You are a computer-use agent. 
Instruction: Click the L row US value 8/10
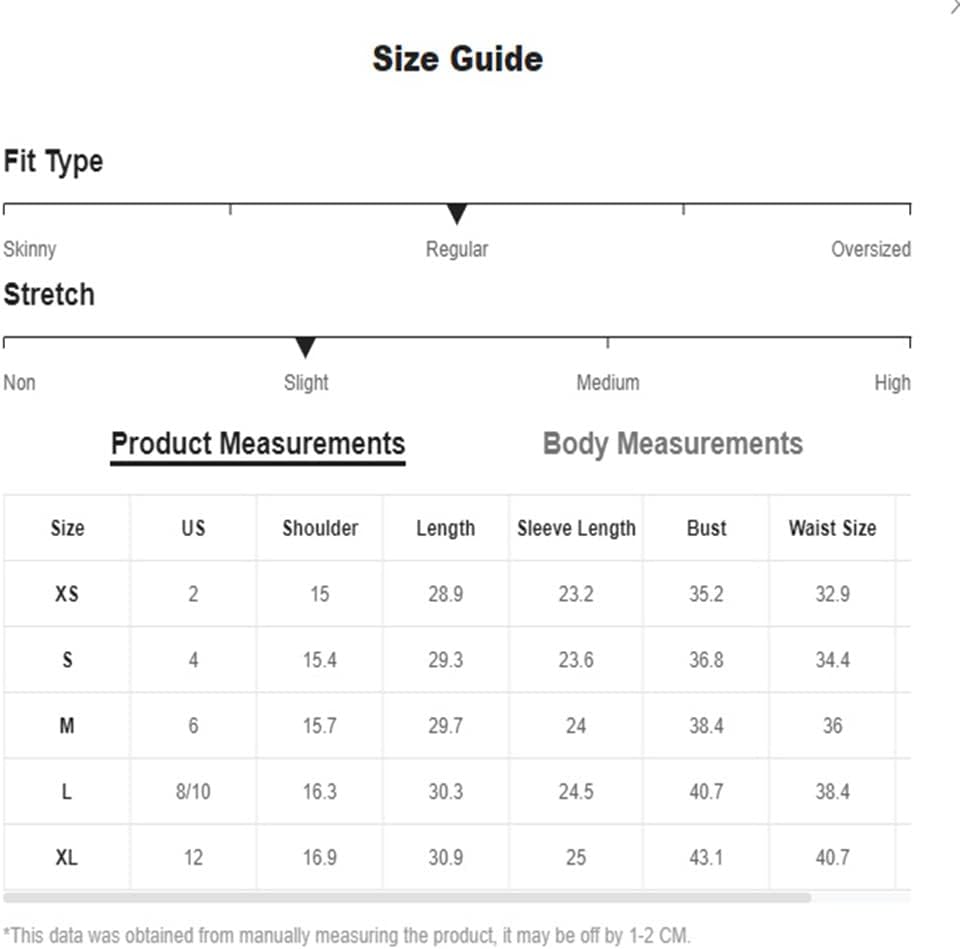tap(193, 791)
